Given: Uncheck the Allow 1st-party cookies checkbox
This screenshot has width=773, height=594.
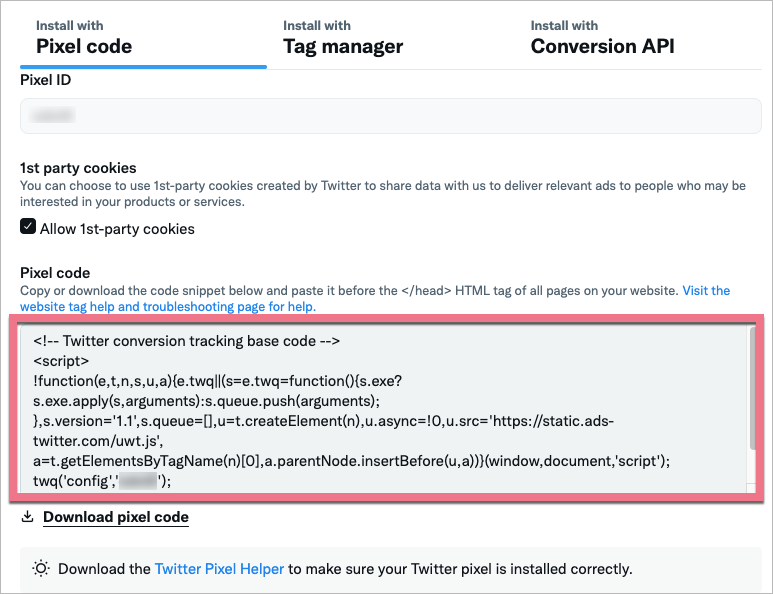Looking at the screenshot, I should click(28, 228).
